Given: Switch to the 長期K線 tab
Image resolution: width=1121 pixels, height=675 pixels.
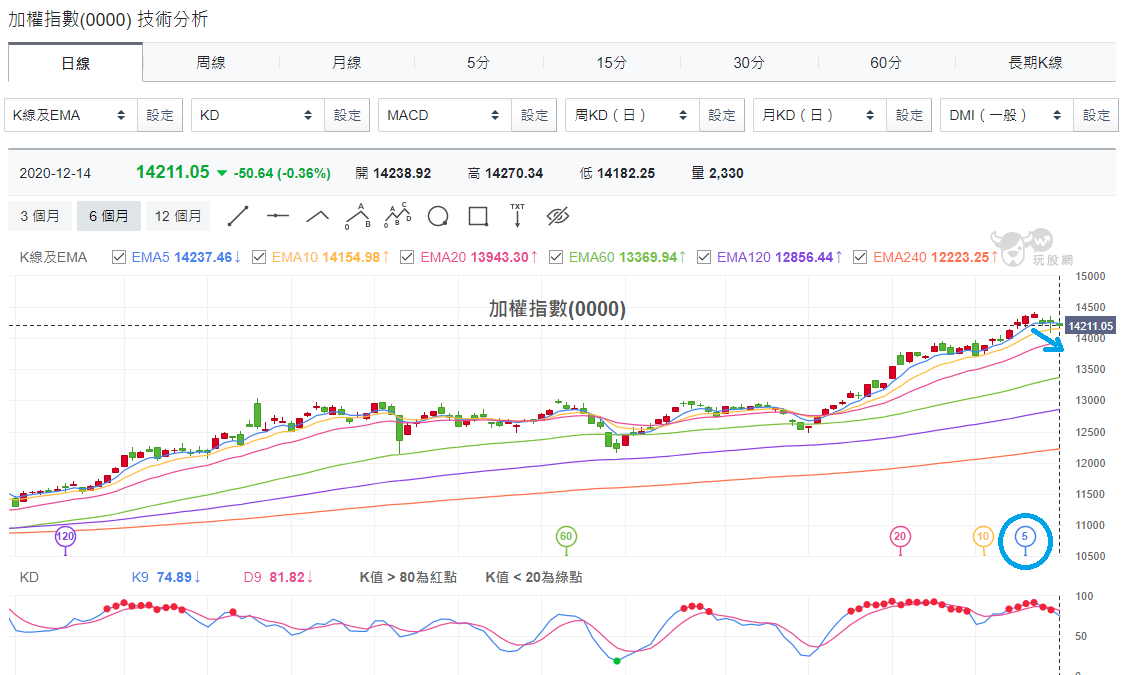Looking at the screenshot, I should [1035, 63].
